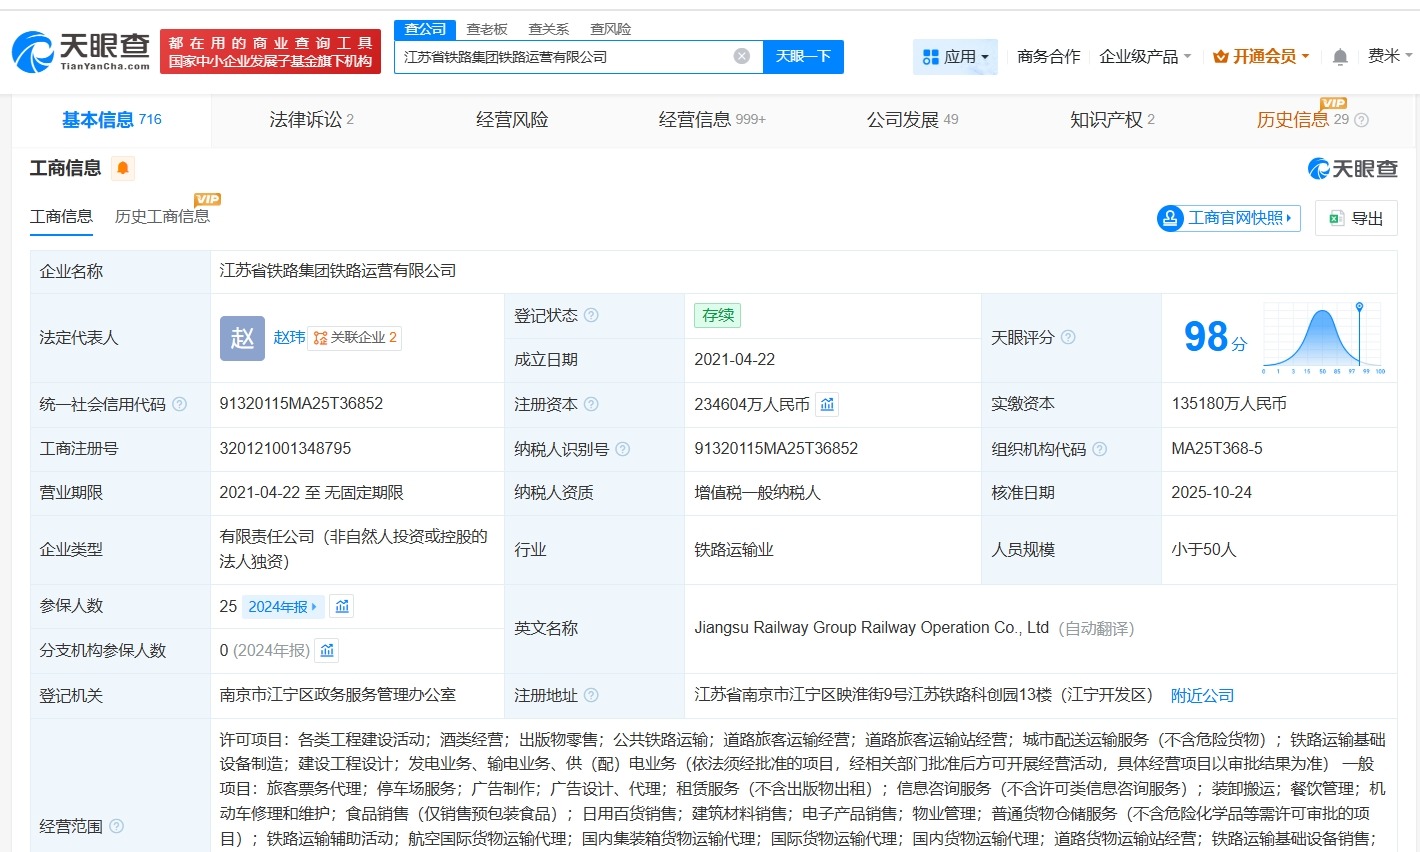Click the 天眼一下 search button

803,56
